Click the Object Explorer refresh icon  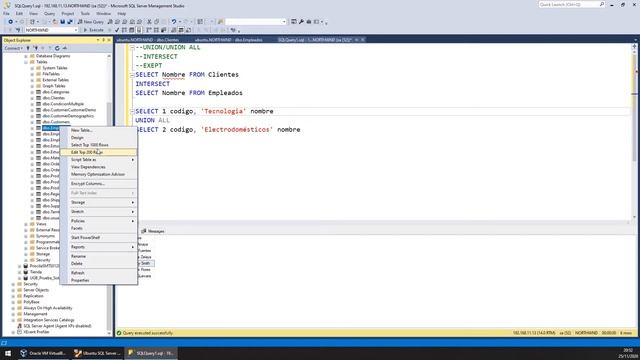57,48
